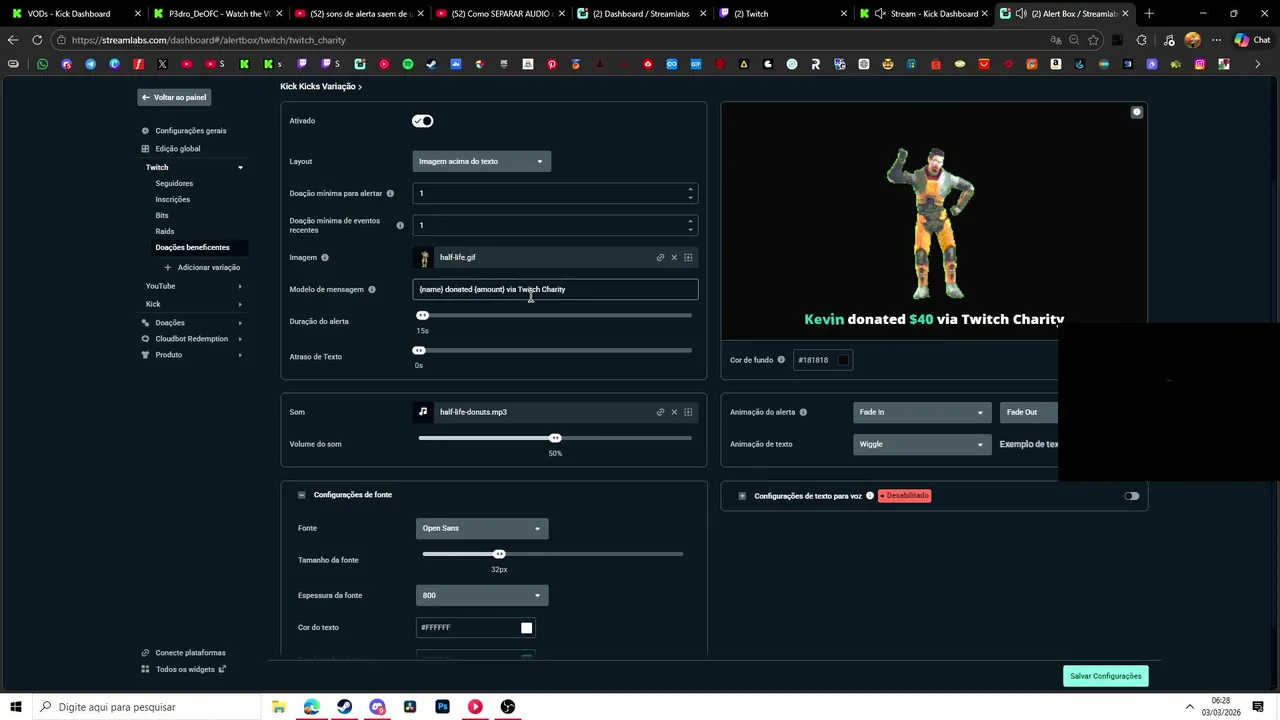Image resolution: width=1280 pixels, height=720 pixels.
Task: Open the Spotify bookmark icon
Action: click(x=408, y=64)
